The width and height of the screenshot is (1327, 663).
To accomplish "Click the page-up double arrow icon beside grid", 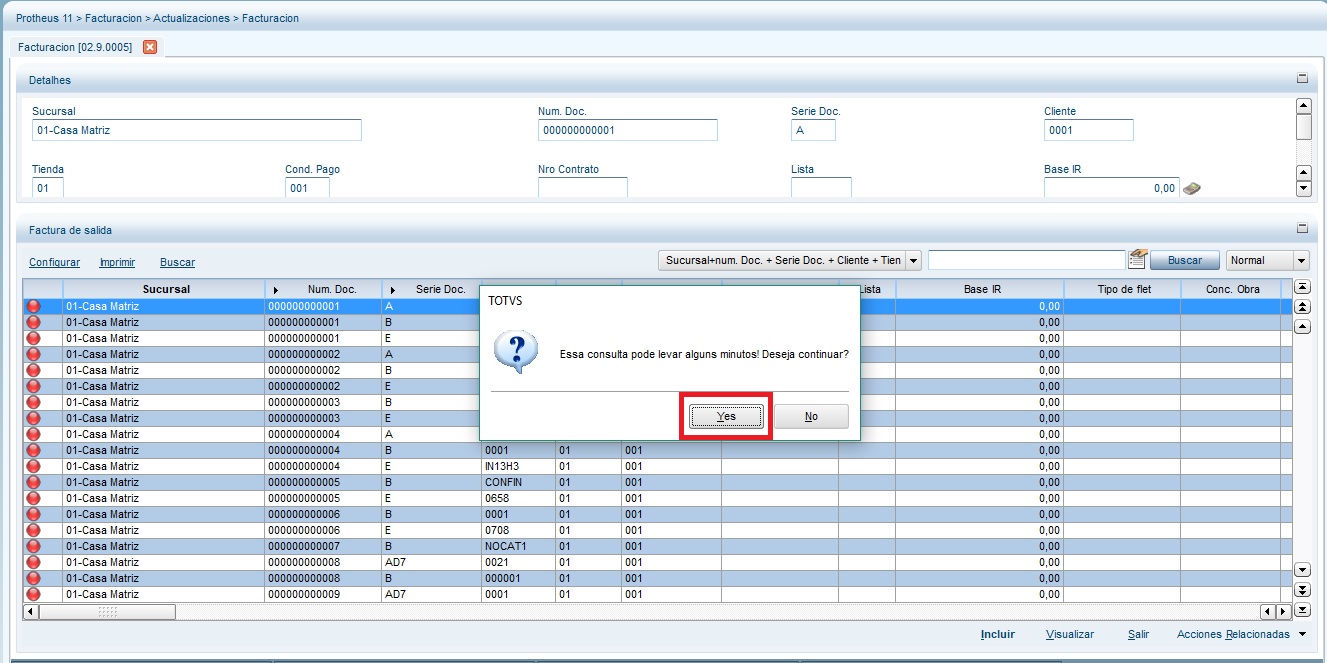I will pos(1302,306).
